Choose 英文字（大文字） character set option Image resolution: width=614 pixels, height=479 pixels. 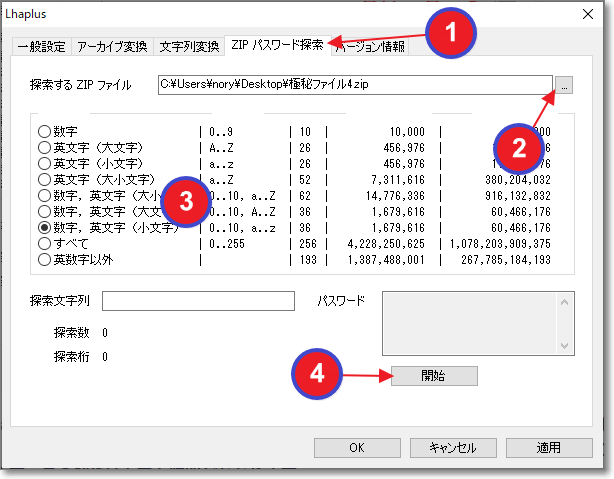pos(44,147)
